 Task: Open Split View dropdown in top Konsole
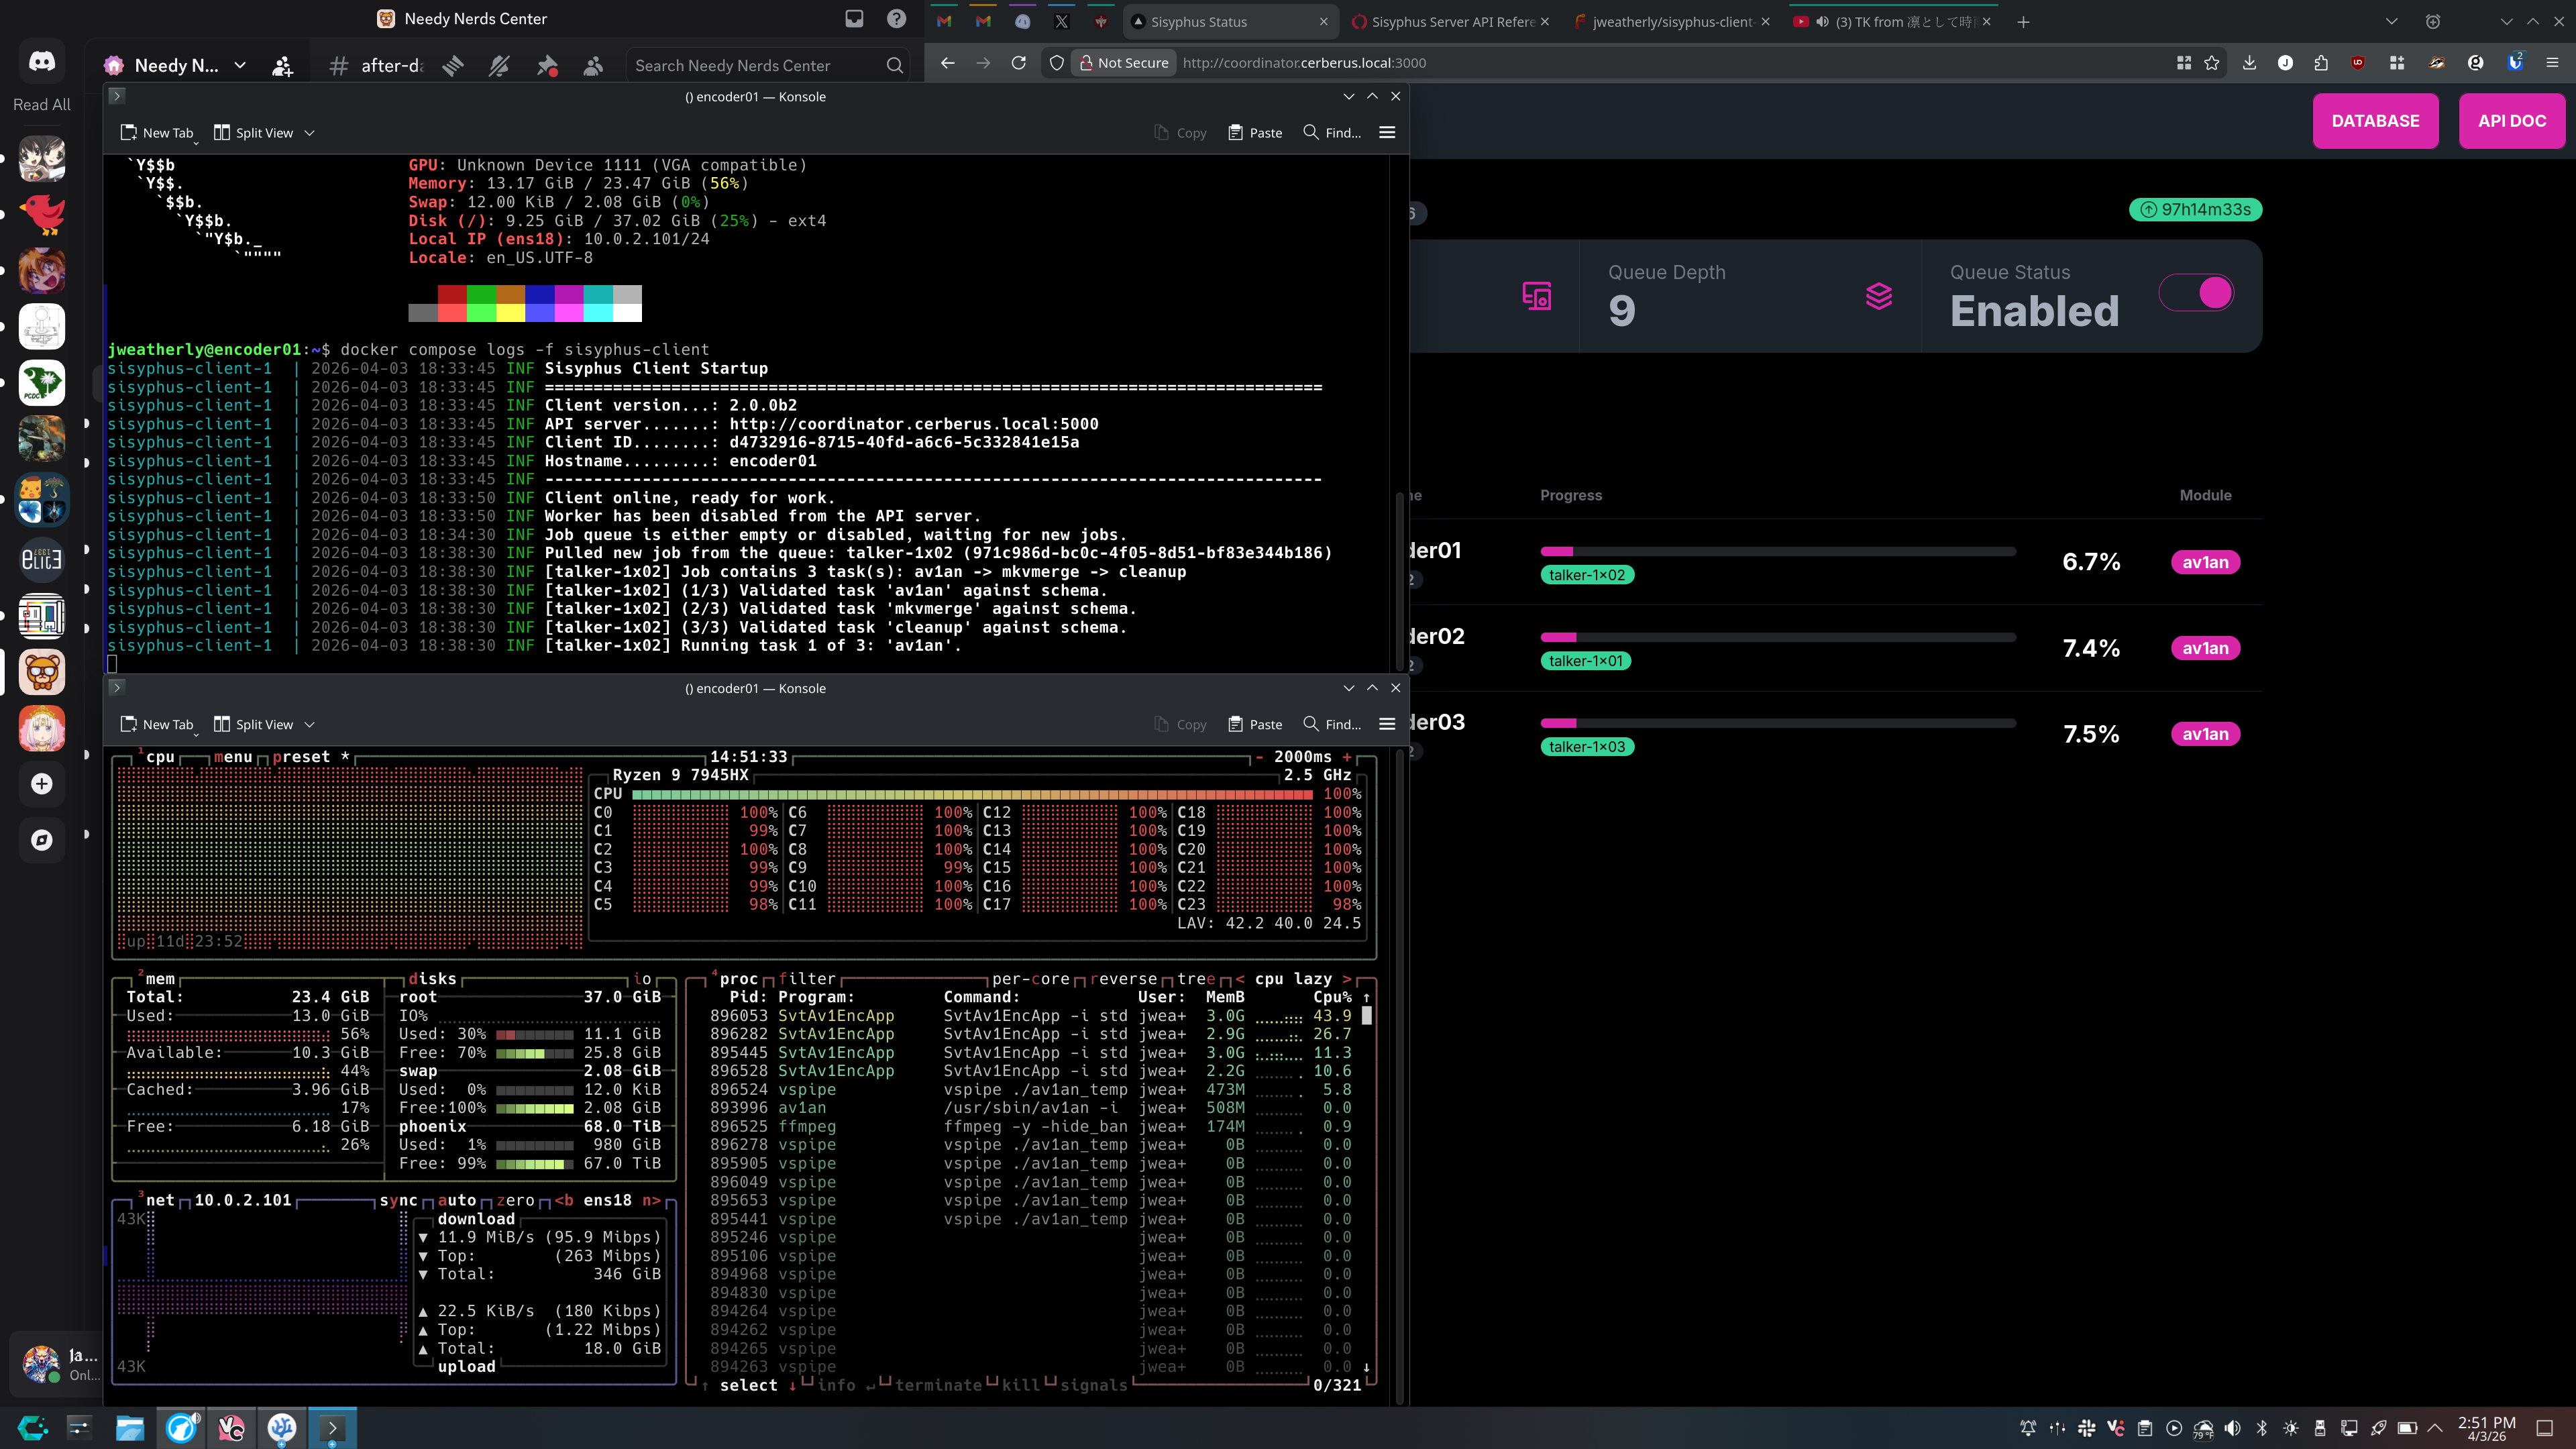pyautogui.click(x=309, y=133)
